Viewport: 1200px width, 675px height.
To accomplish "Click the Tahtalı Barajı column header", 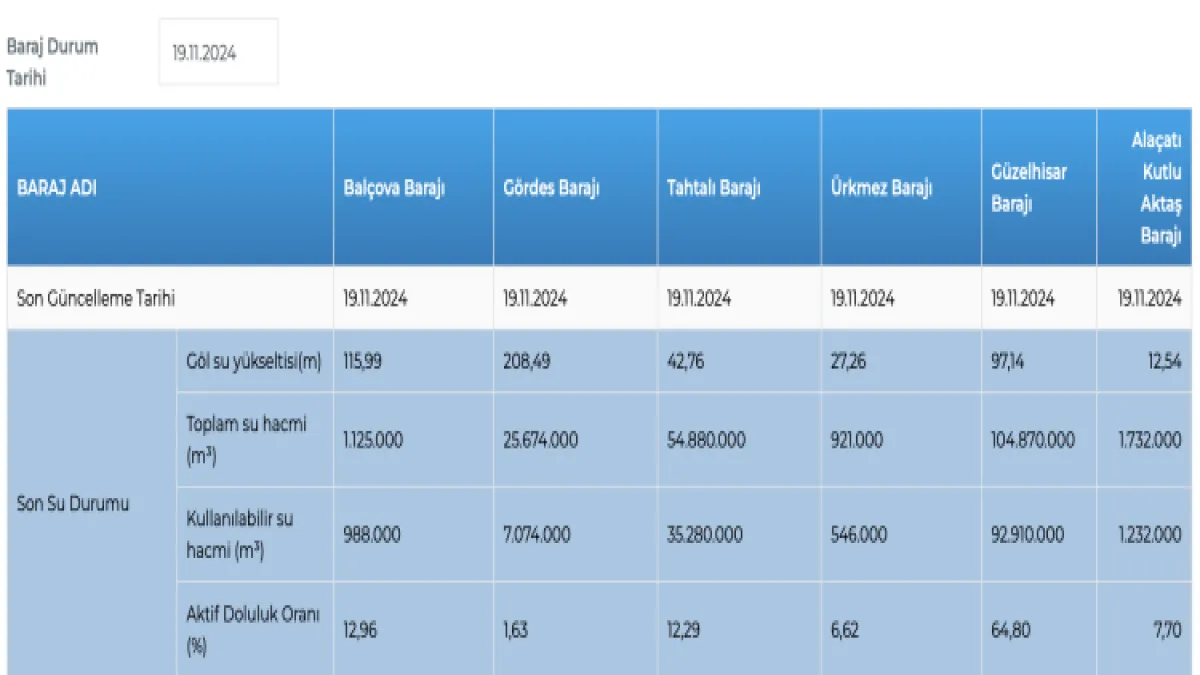I will [x=713, y=189].
